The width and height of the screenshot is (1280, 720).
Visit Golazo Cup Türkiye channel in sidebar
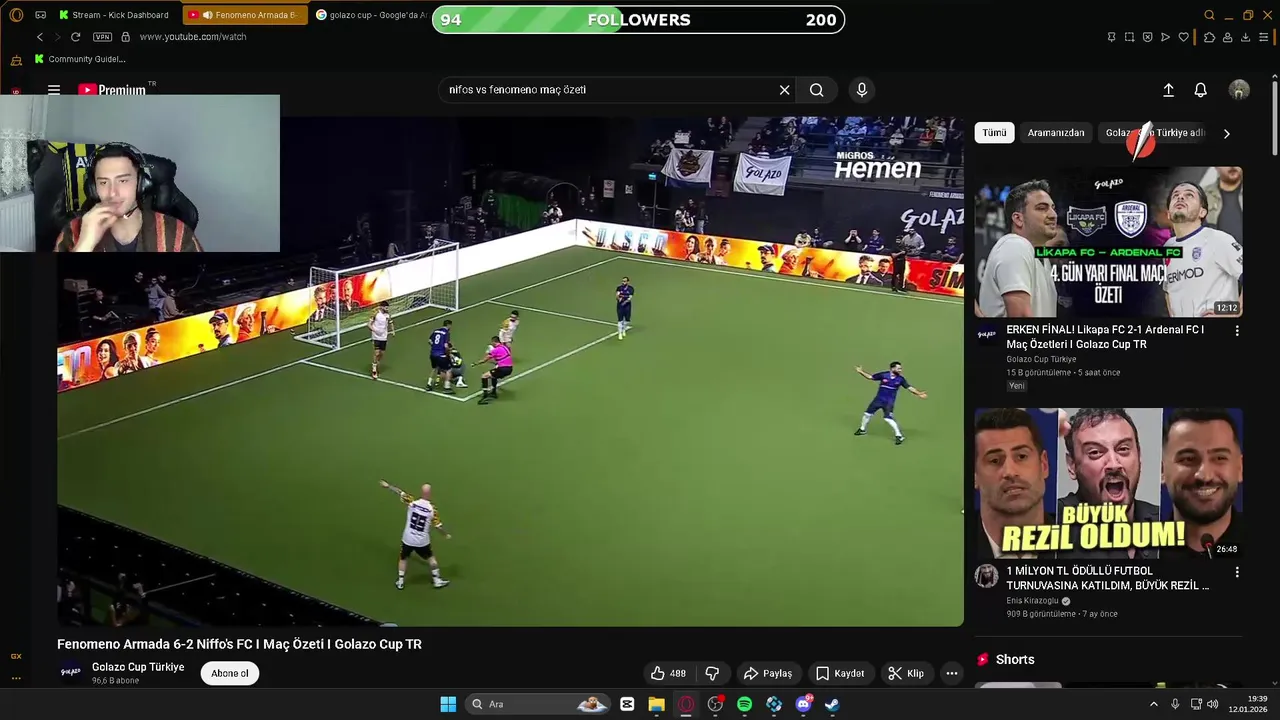[x=1041, y=359]
